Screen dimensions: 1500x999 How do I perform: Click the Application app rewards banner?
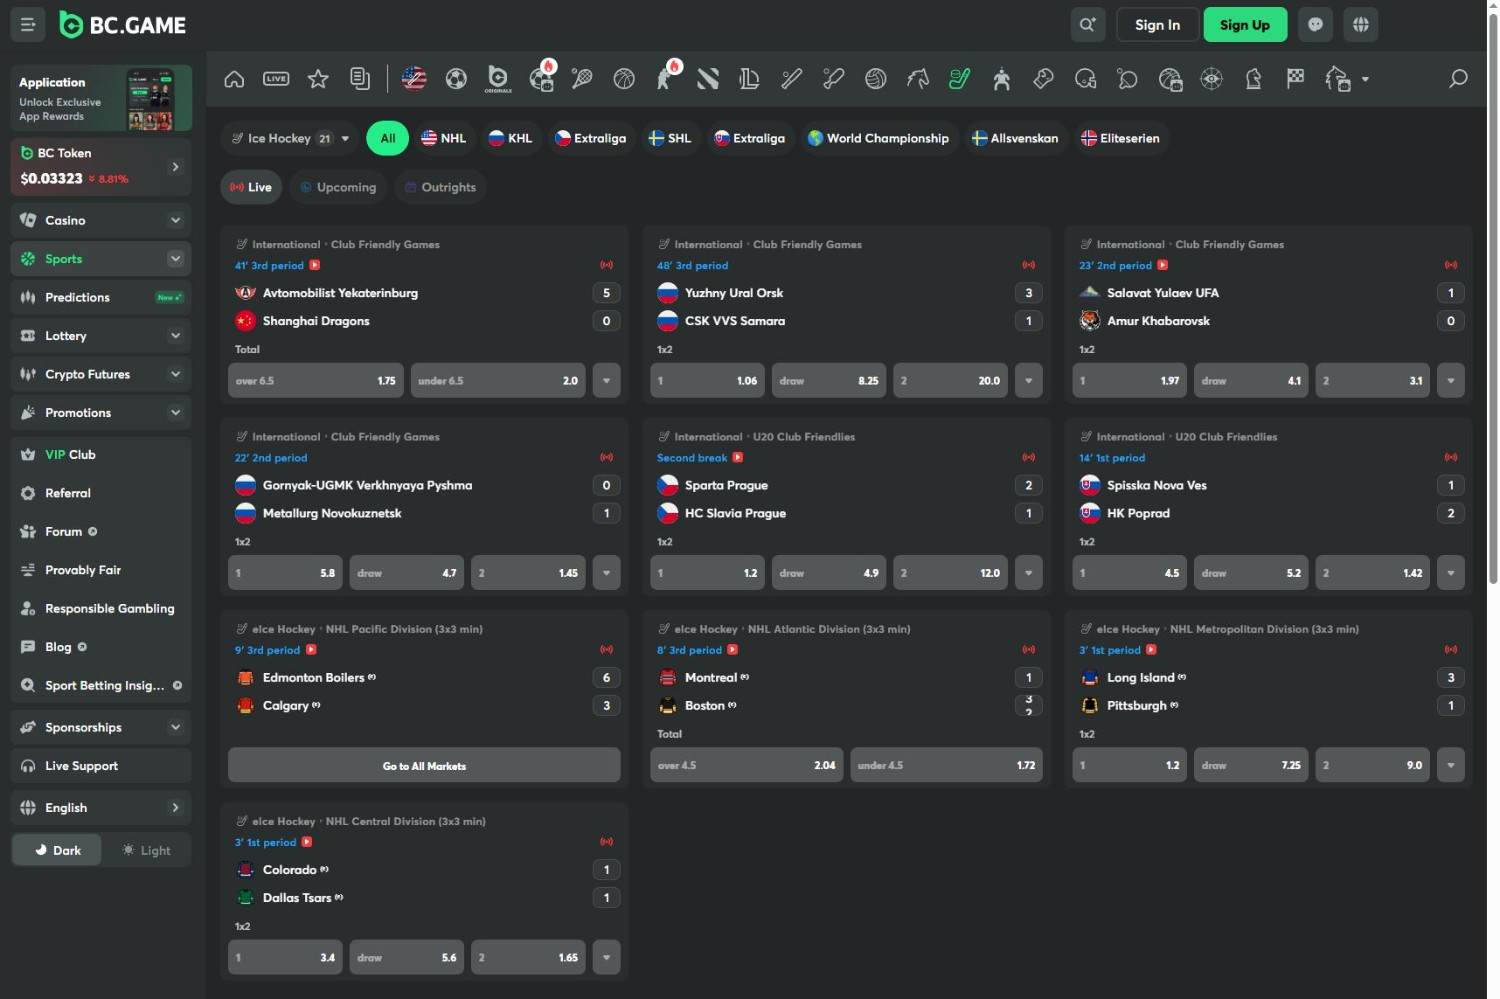click(101, 98)
